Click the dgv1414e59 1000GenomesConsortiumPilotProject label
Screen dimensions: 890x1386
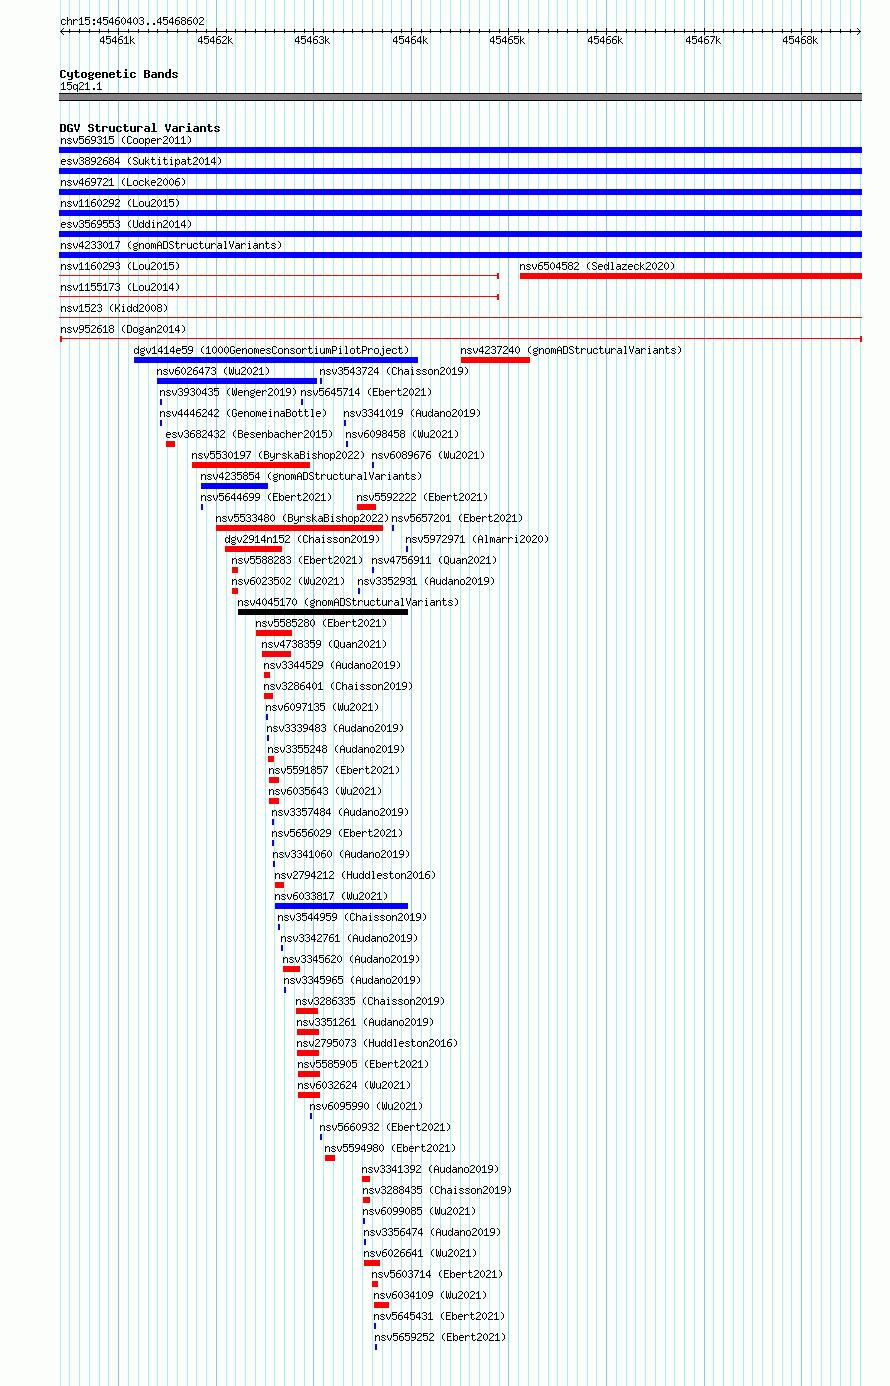[x=272, y=351]
